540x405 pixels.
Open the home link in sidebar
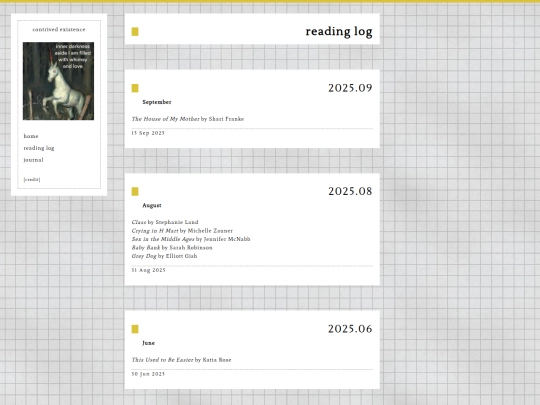pyautogui.click(x=31, y=136)
